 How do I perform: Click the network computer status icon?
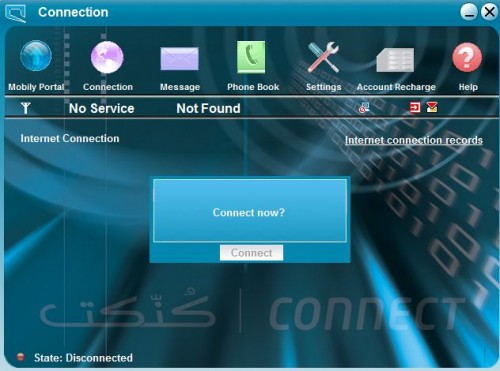(364, 108)
